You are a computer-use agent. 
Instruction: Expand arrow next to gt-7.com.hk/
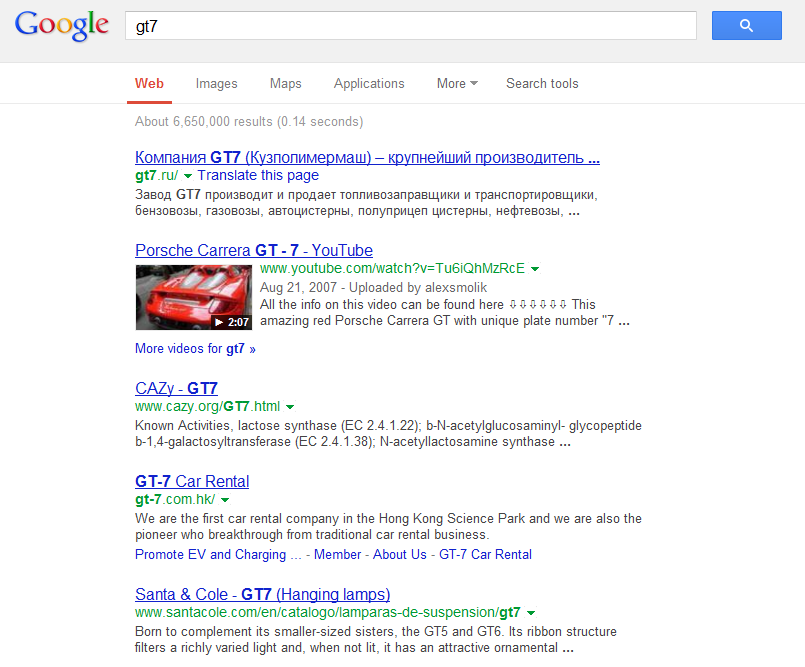(225, 500)
